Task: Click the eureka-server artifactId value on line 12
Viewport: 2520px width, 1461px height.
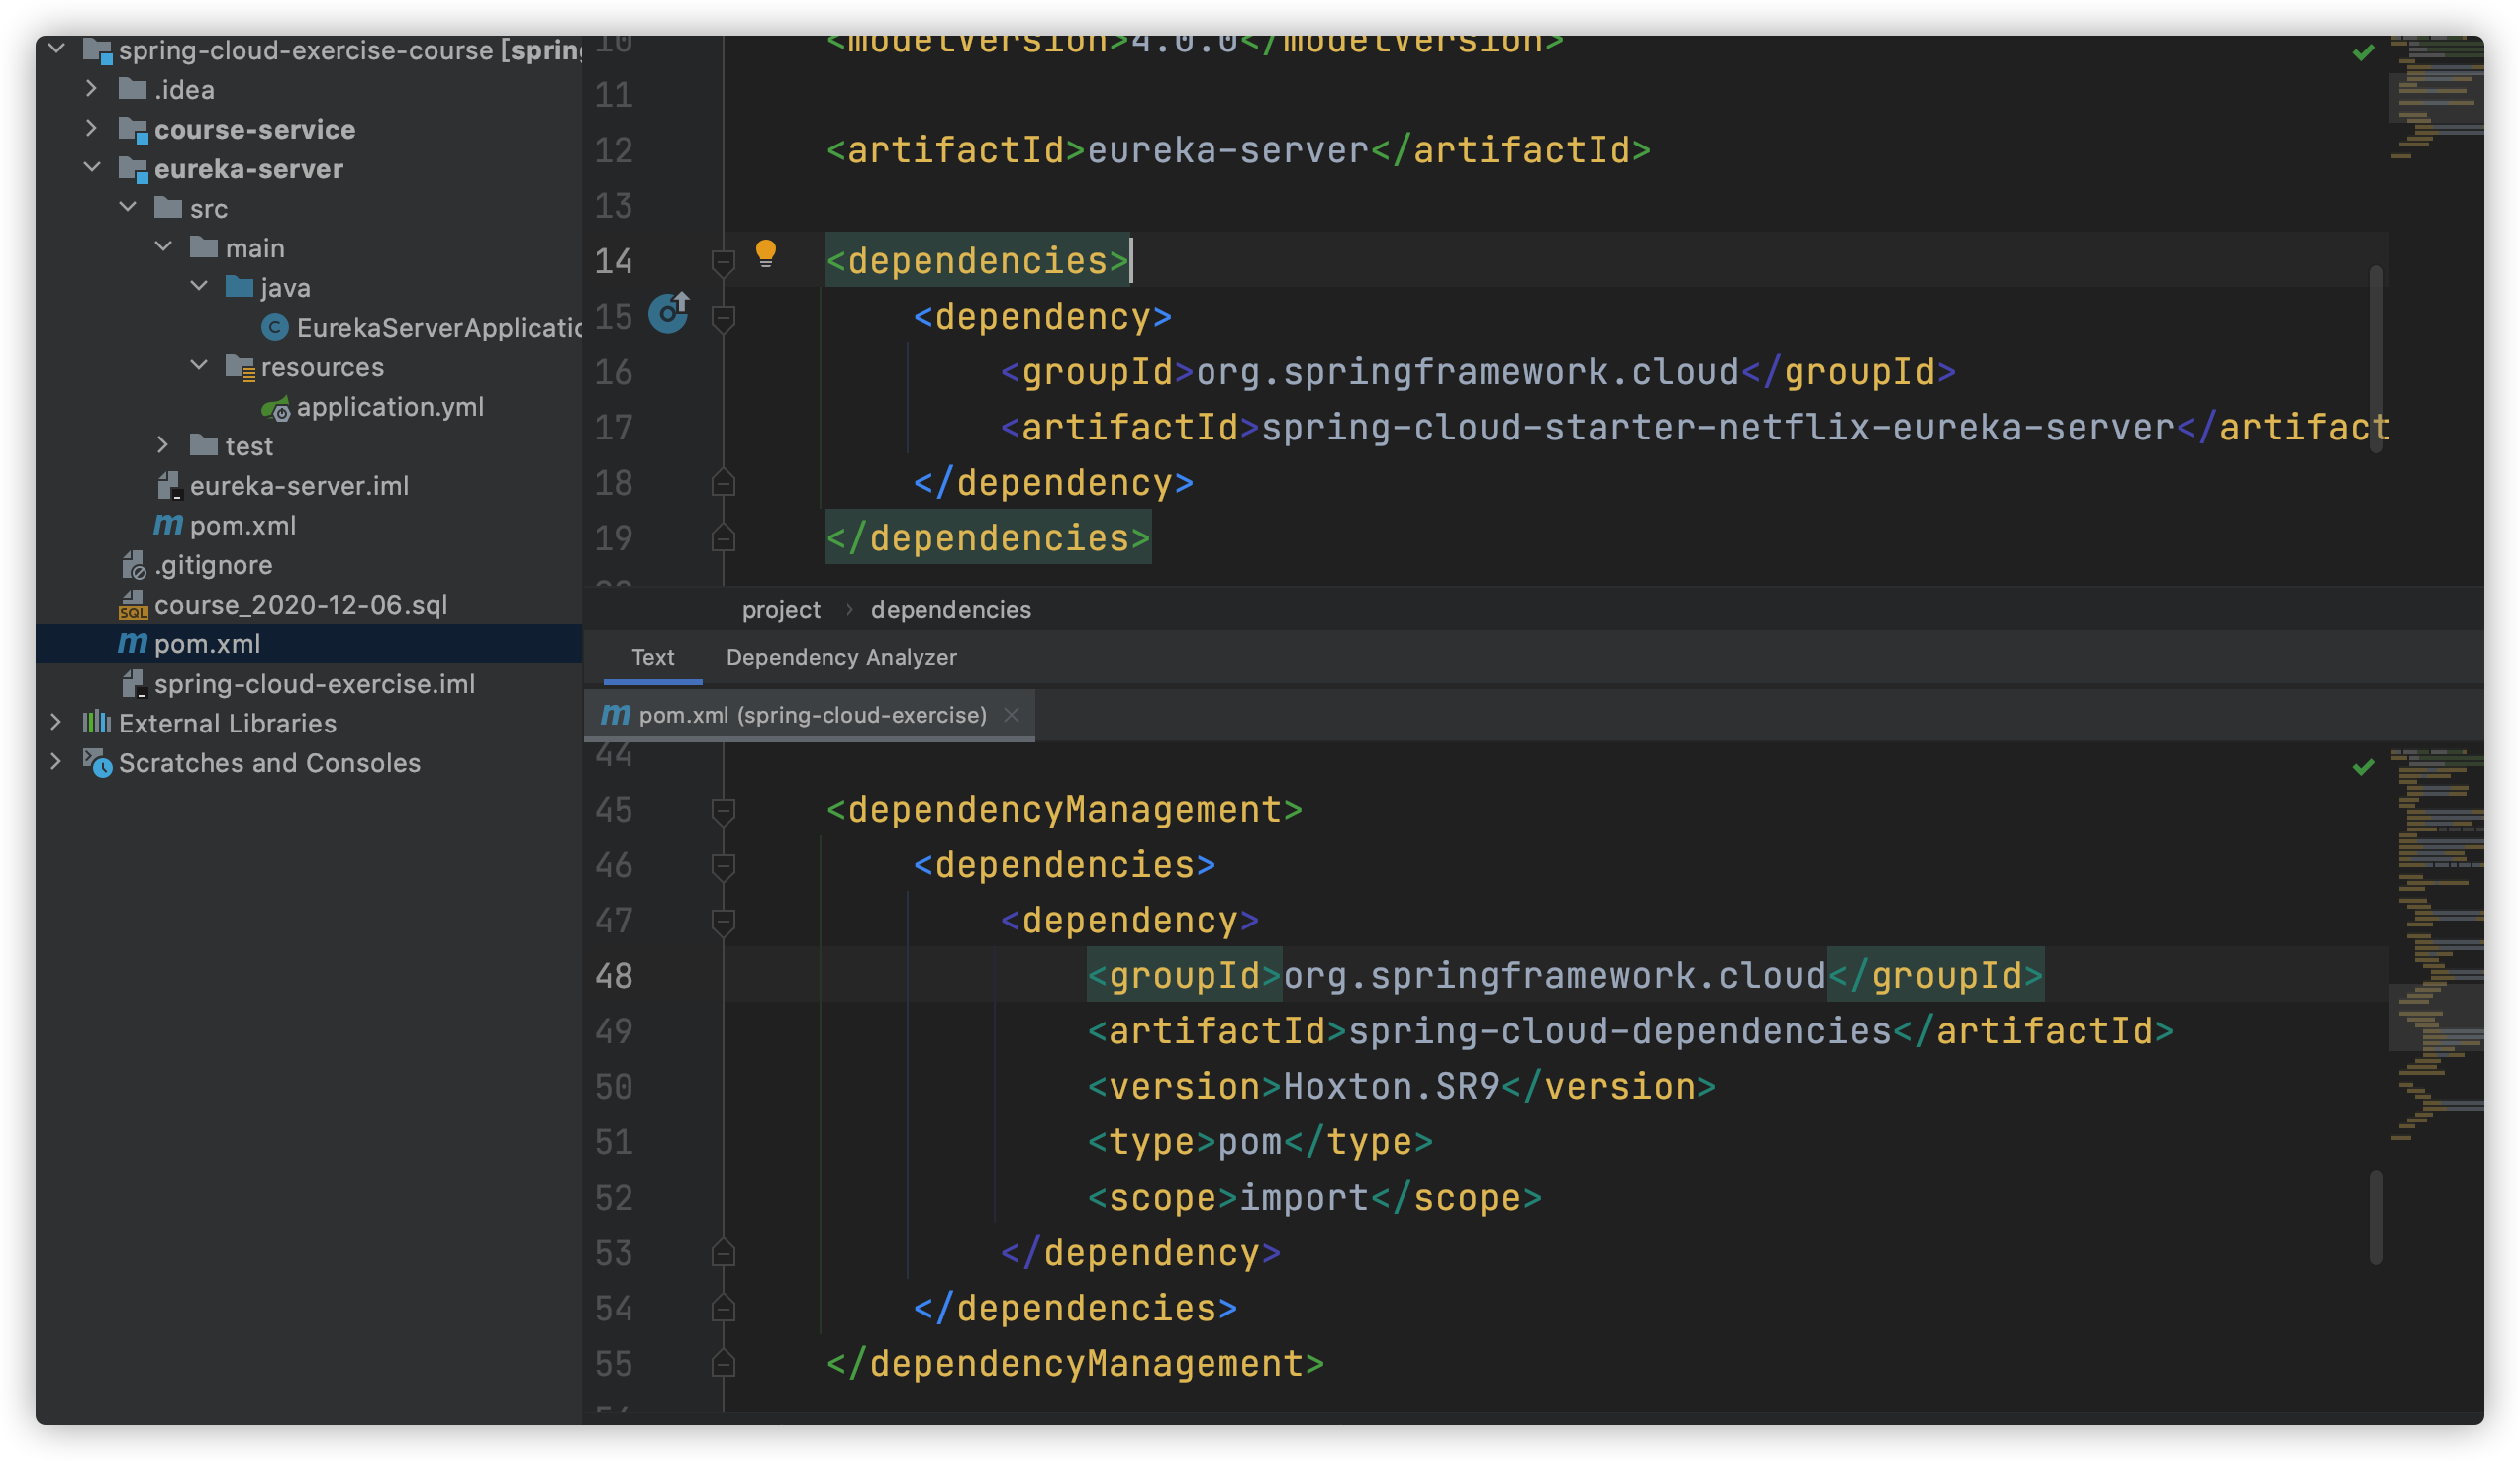Action: [1228, 150]
